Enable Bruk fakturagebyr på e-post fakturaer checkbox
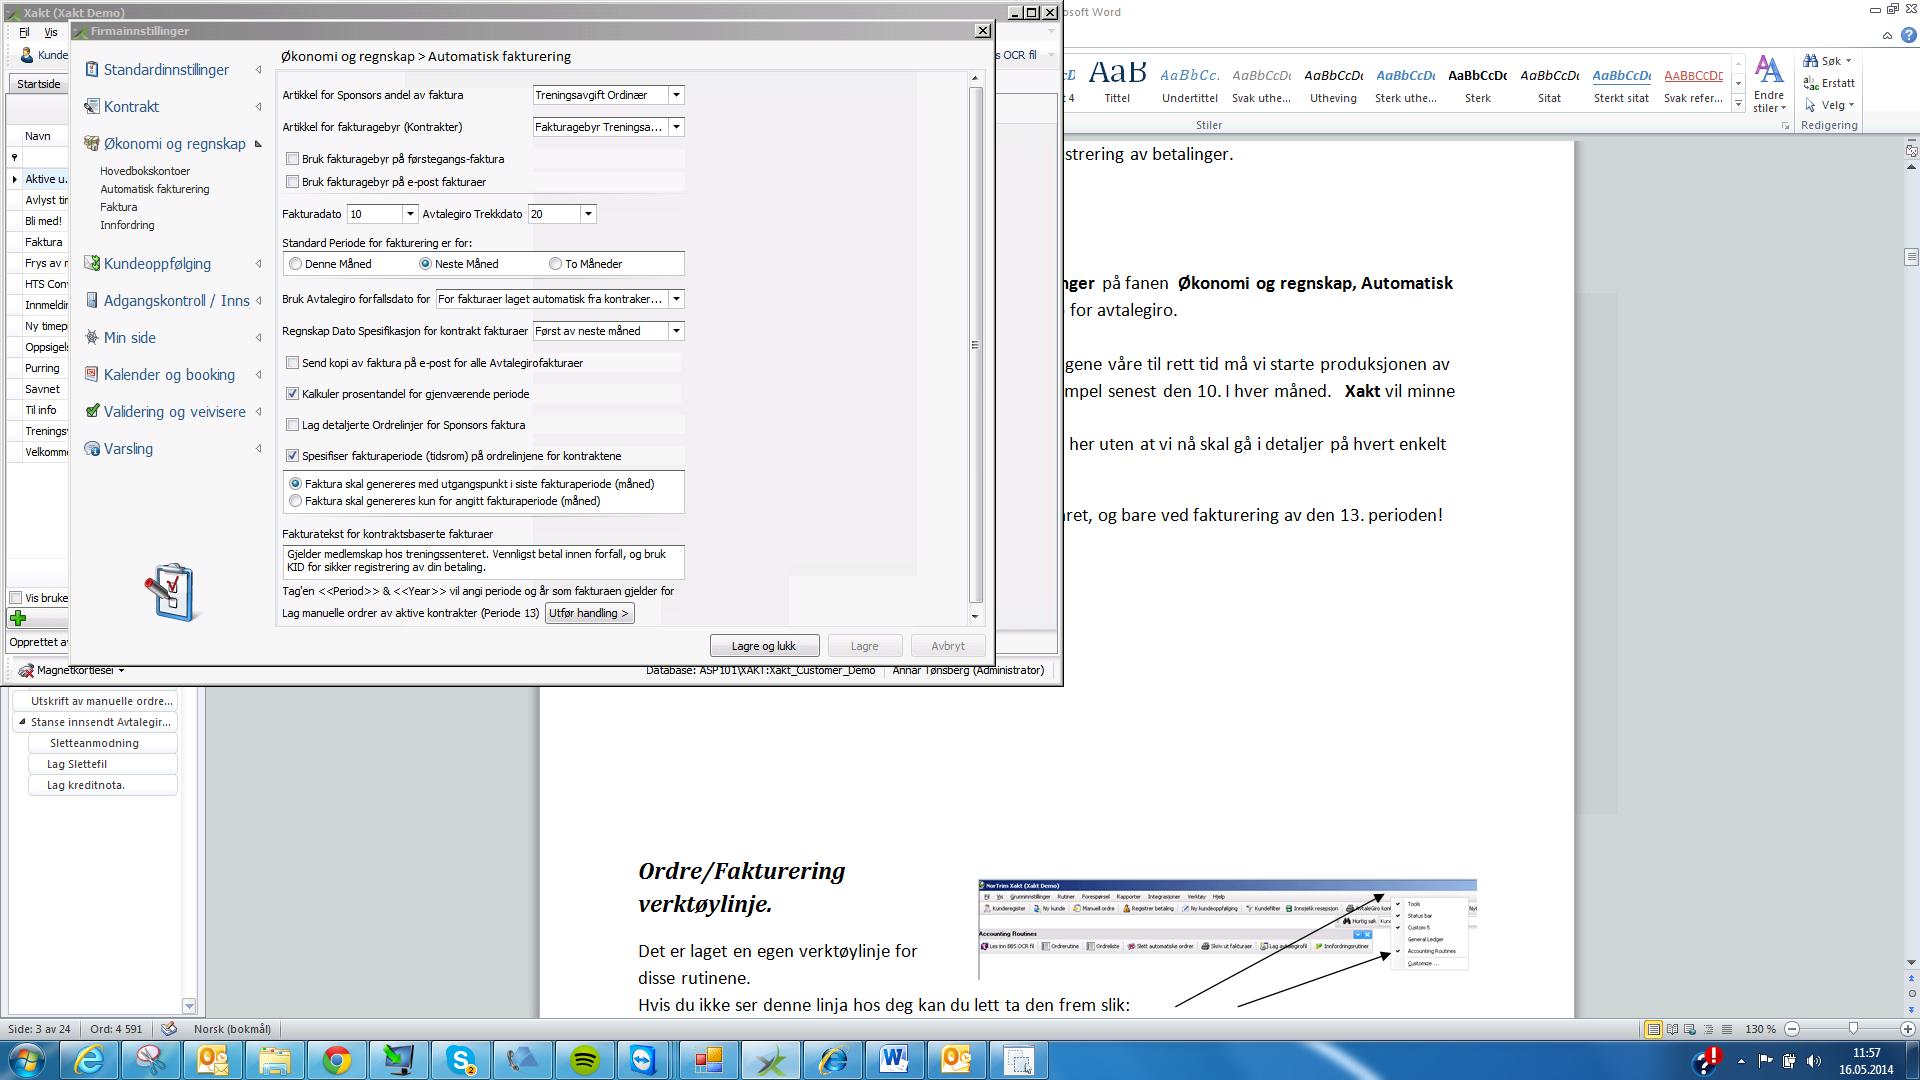The width and height of the screenshot is (1920, 1080). [x=293, y=181]
